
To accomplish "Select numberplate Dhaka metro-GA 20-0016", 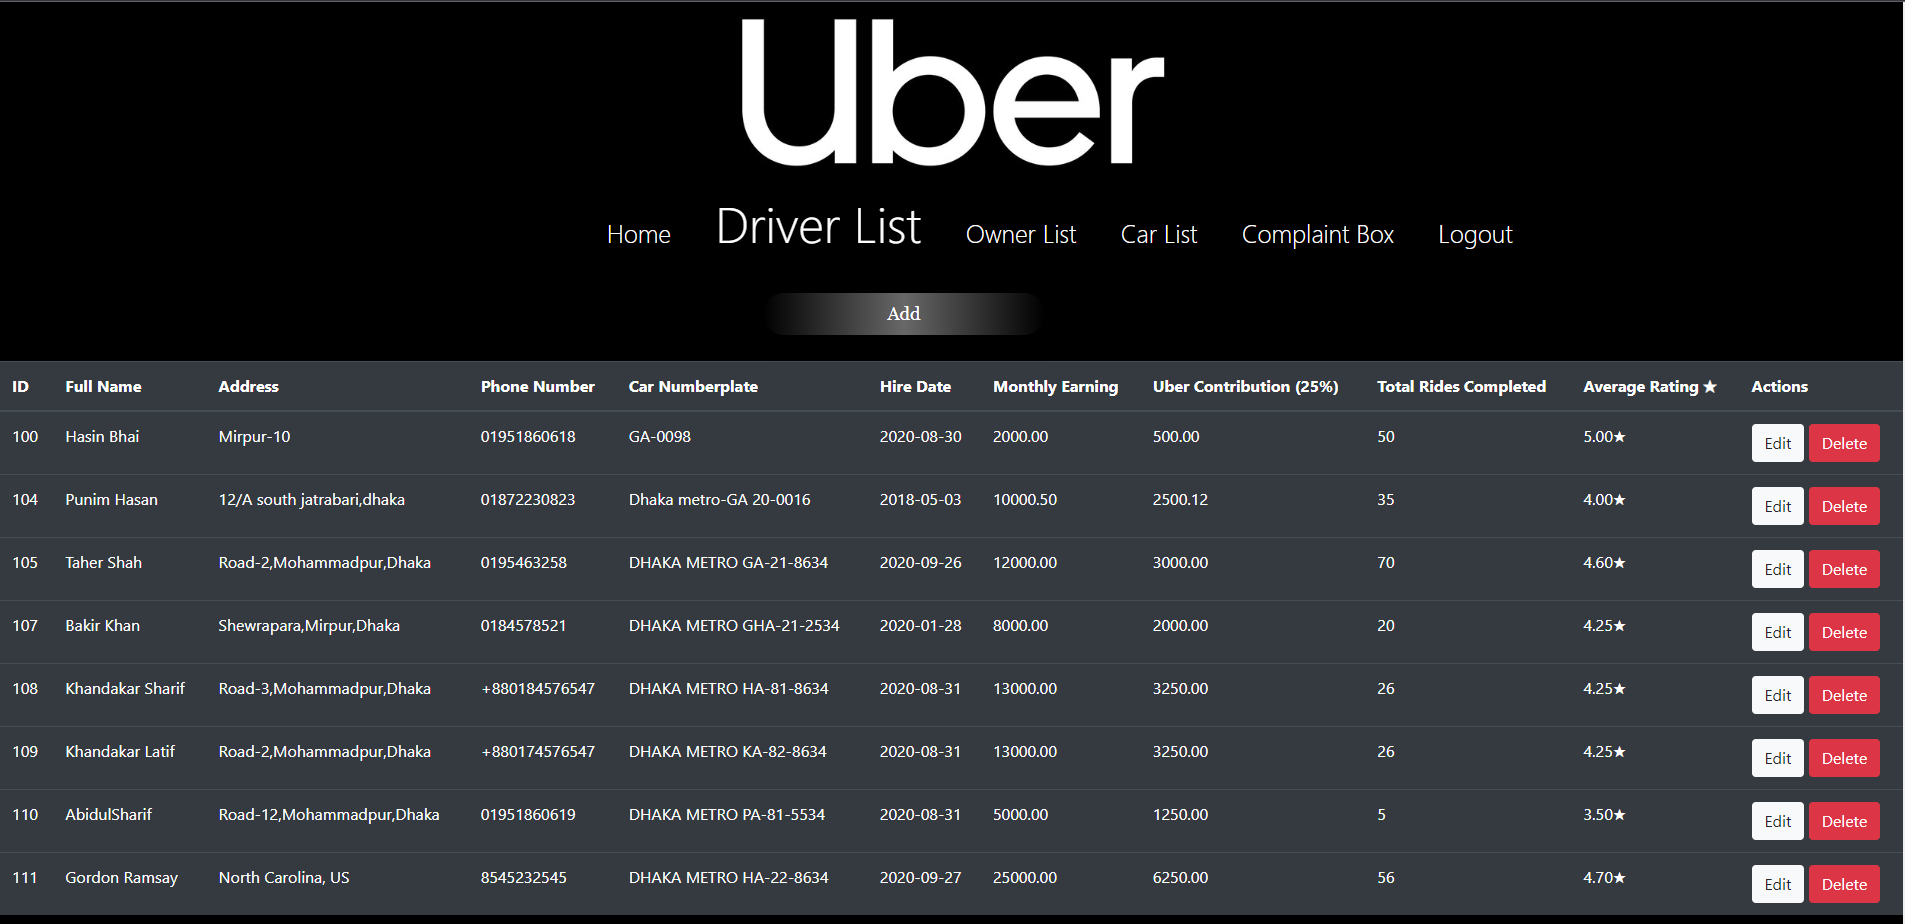I will (719, 499).
